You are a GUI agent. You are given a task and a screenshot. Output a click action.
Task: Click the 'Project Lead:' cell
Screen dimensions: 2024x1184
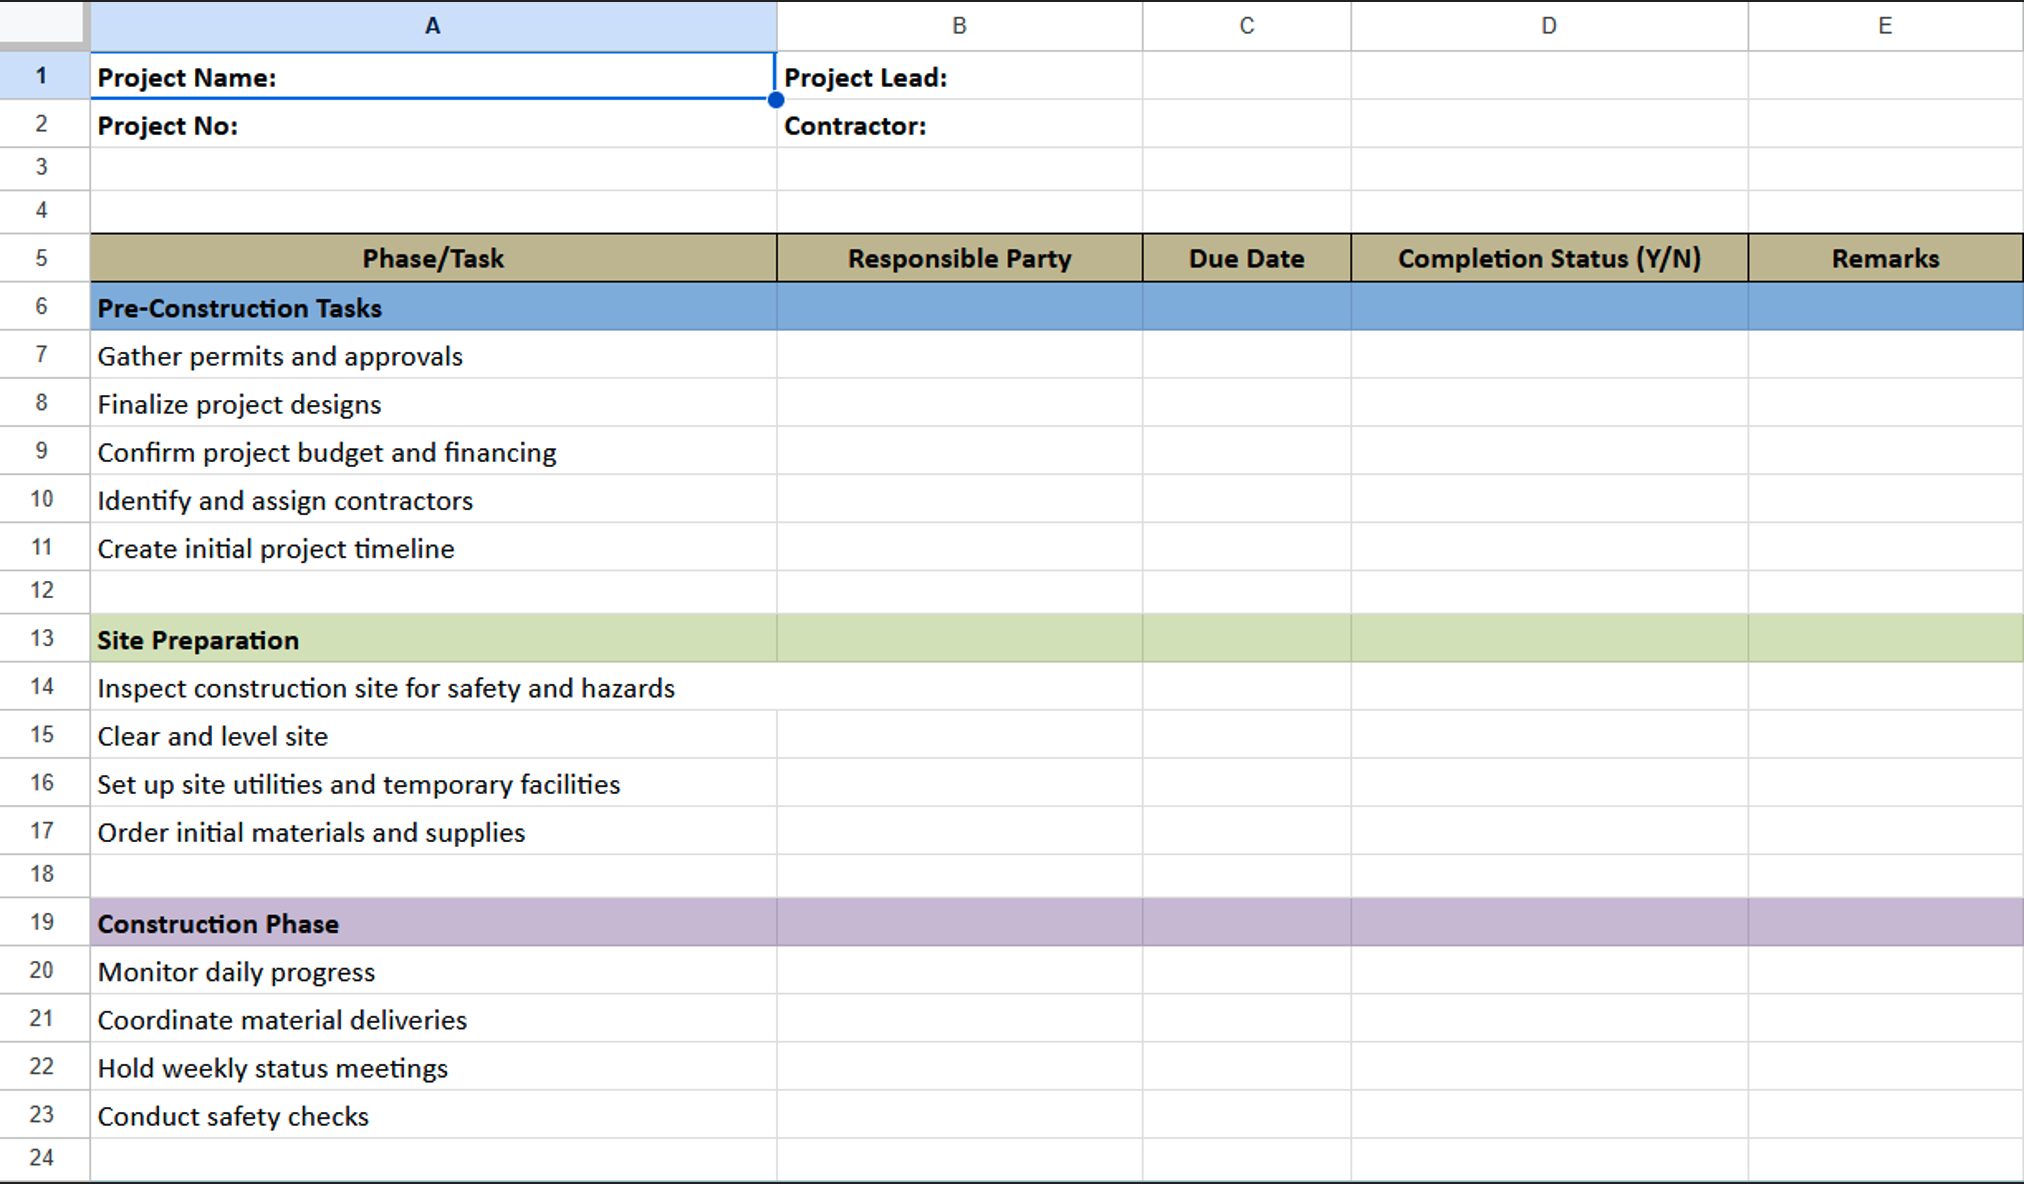(959, 76)
